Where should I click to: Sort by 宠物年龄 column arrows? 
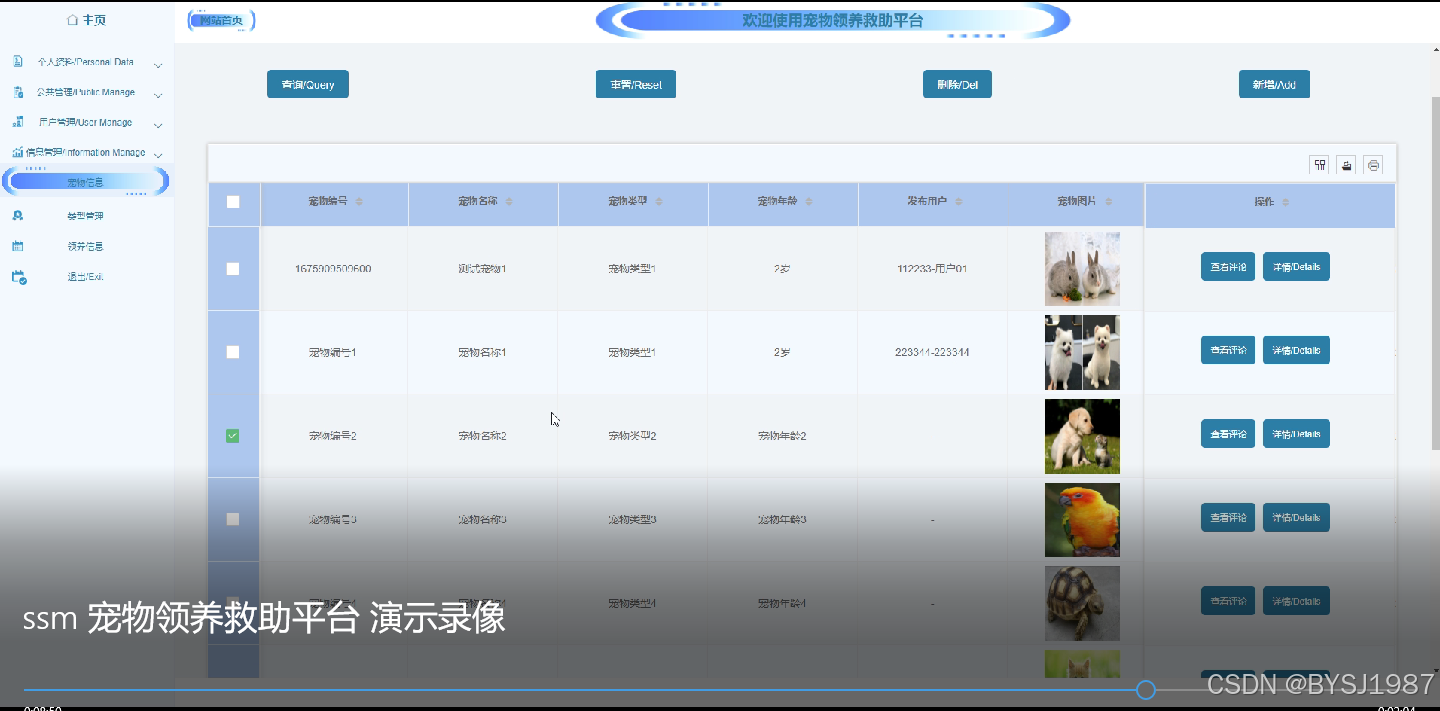tap(809, 202)
